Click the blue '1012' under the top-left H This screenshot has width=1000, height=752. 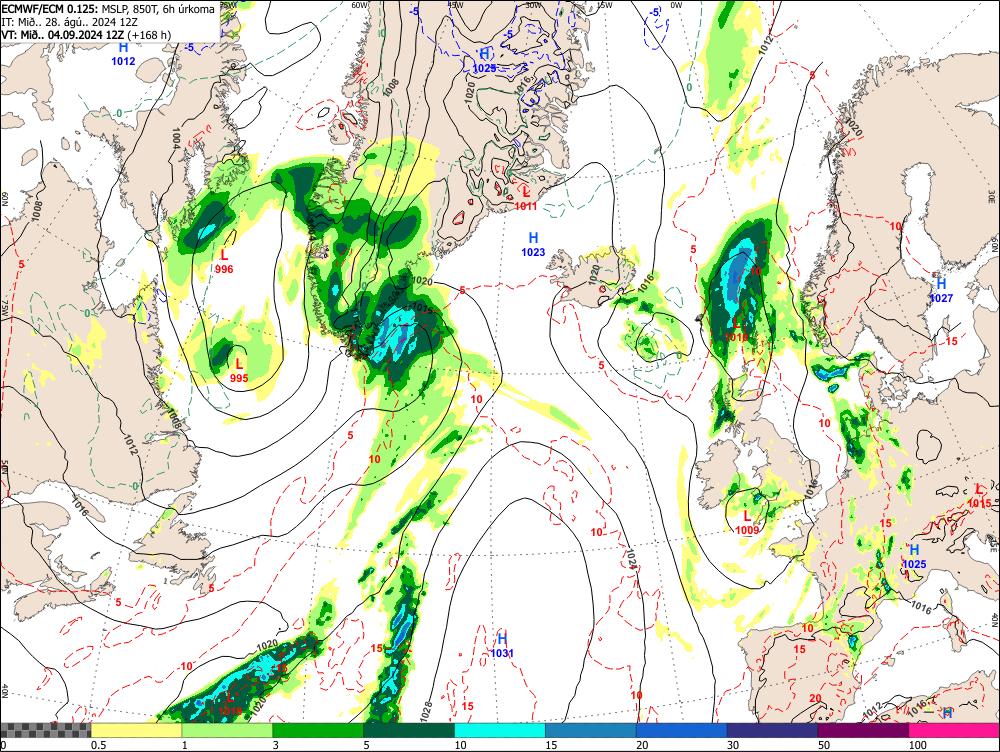click(x=123, y=61)
